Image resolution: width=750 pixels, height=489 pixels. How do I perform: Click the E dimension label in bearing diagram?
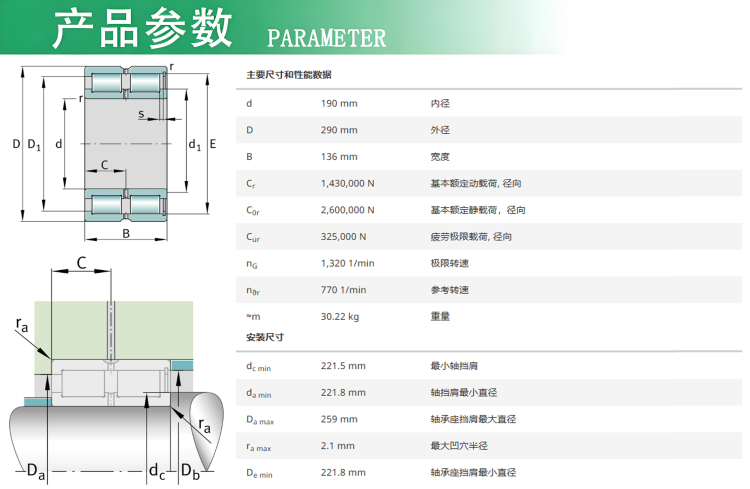tap(213, 144)
